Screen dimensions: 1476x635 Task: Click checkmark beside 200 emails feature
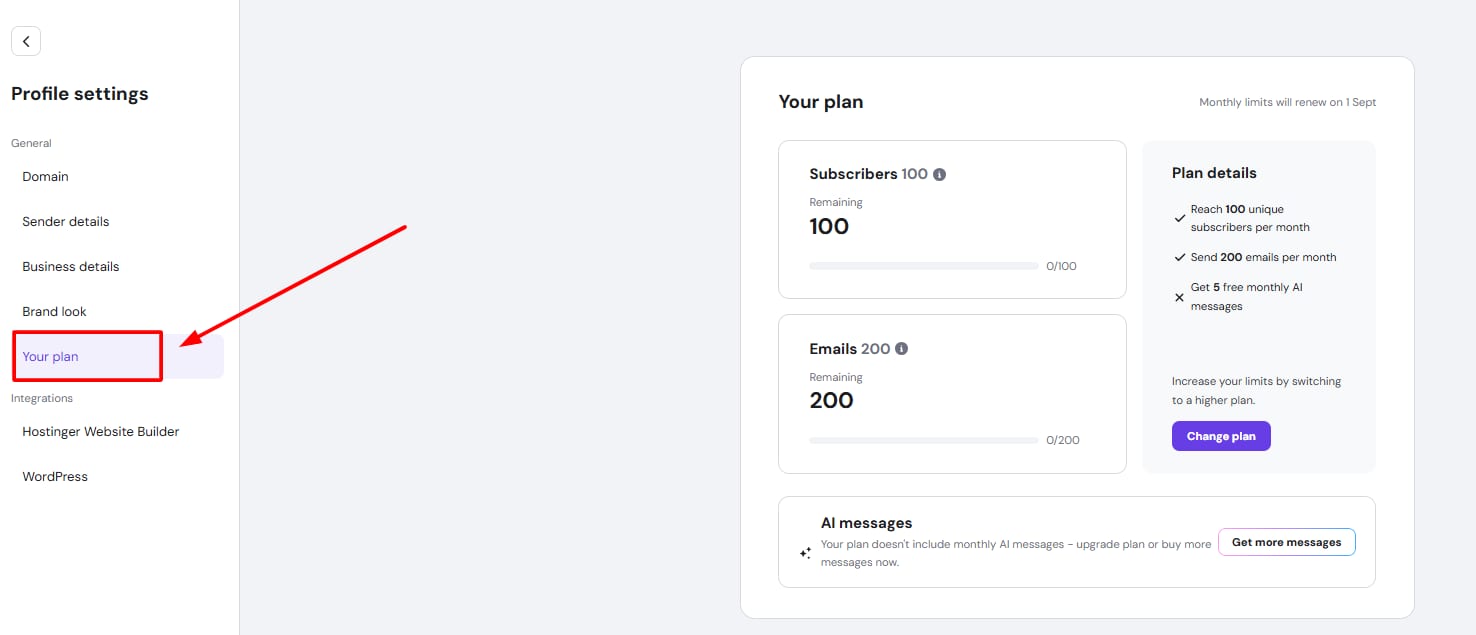[x=1180, y=257]
